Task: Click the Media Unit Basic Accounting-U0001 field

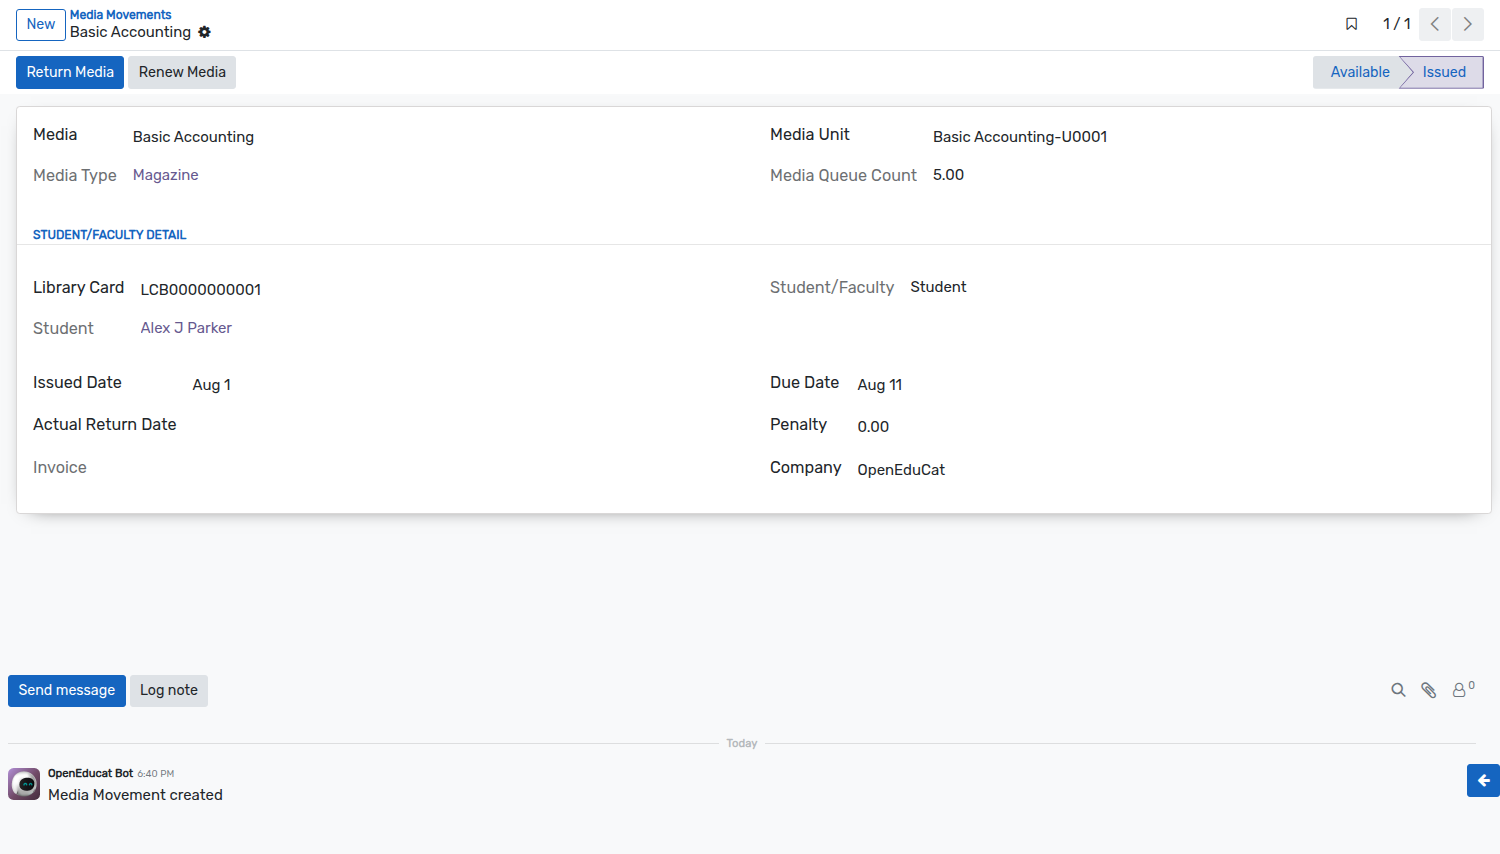Action: 1020,137
